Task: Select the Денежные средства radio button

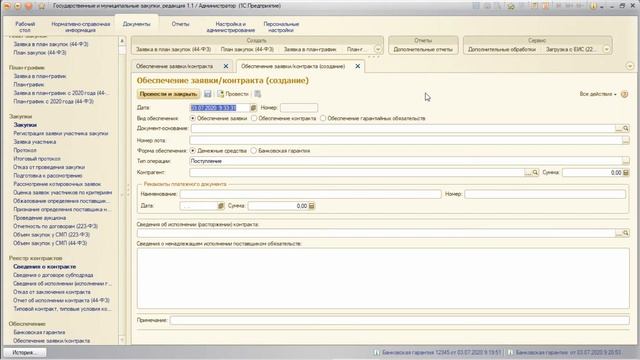Action: pyautogui.click(x=193, y=151)
